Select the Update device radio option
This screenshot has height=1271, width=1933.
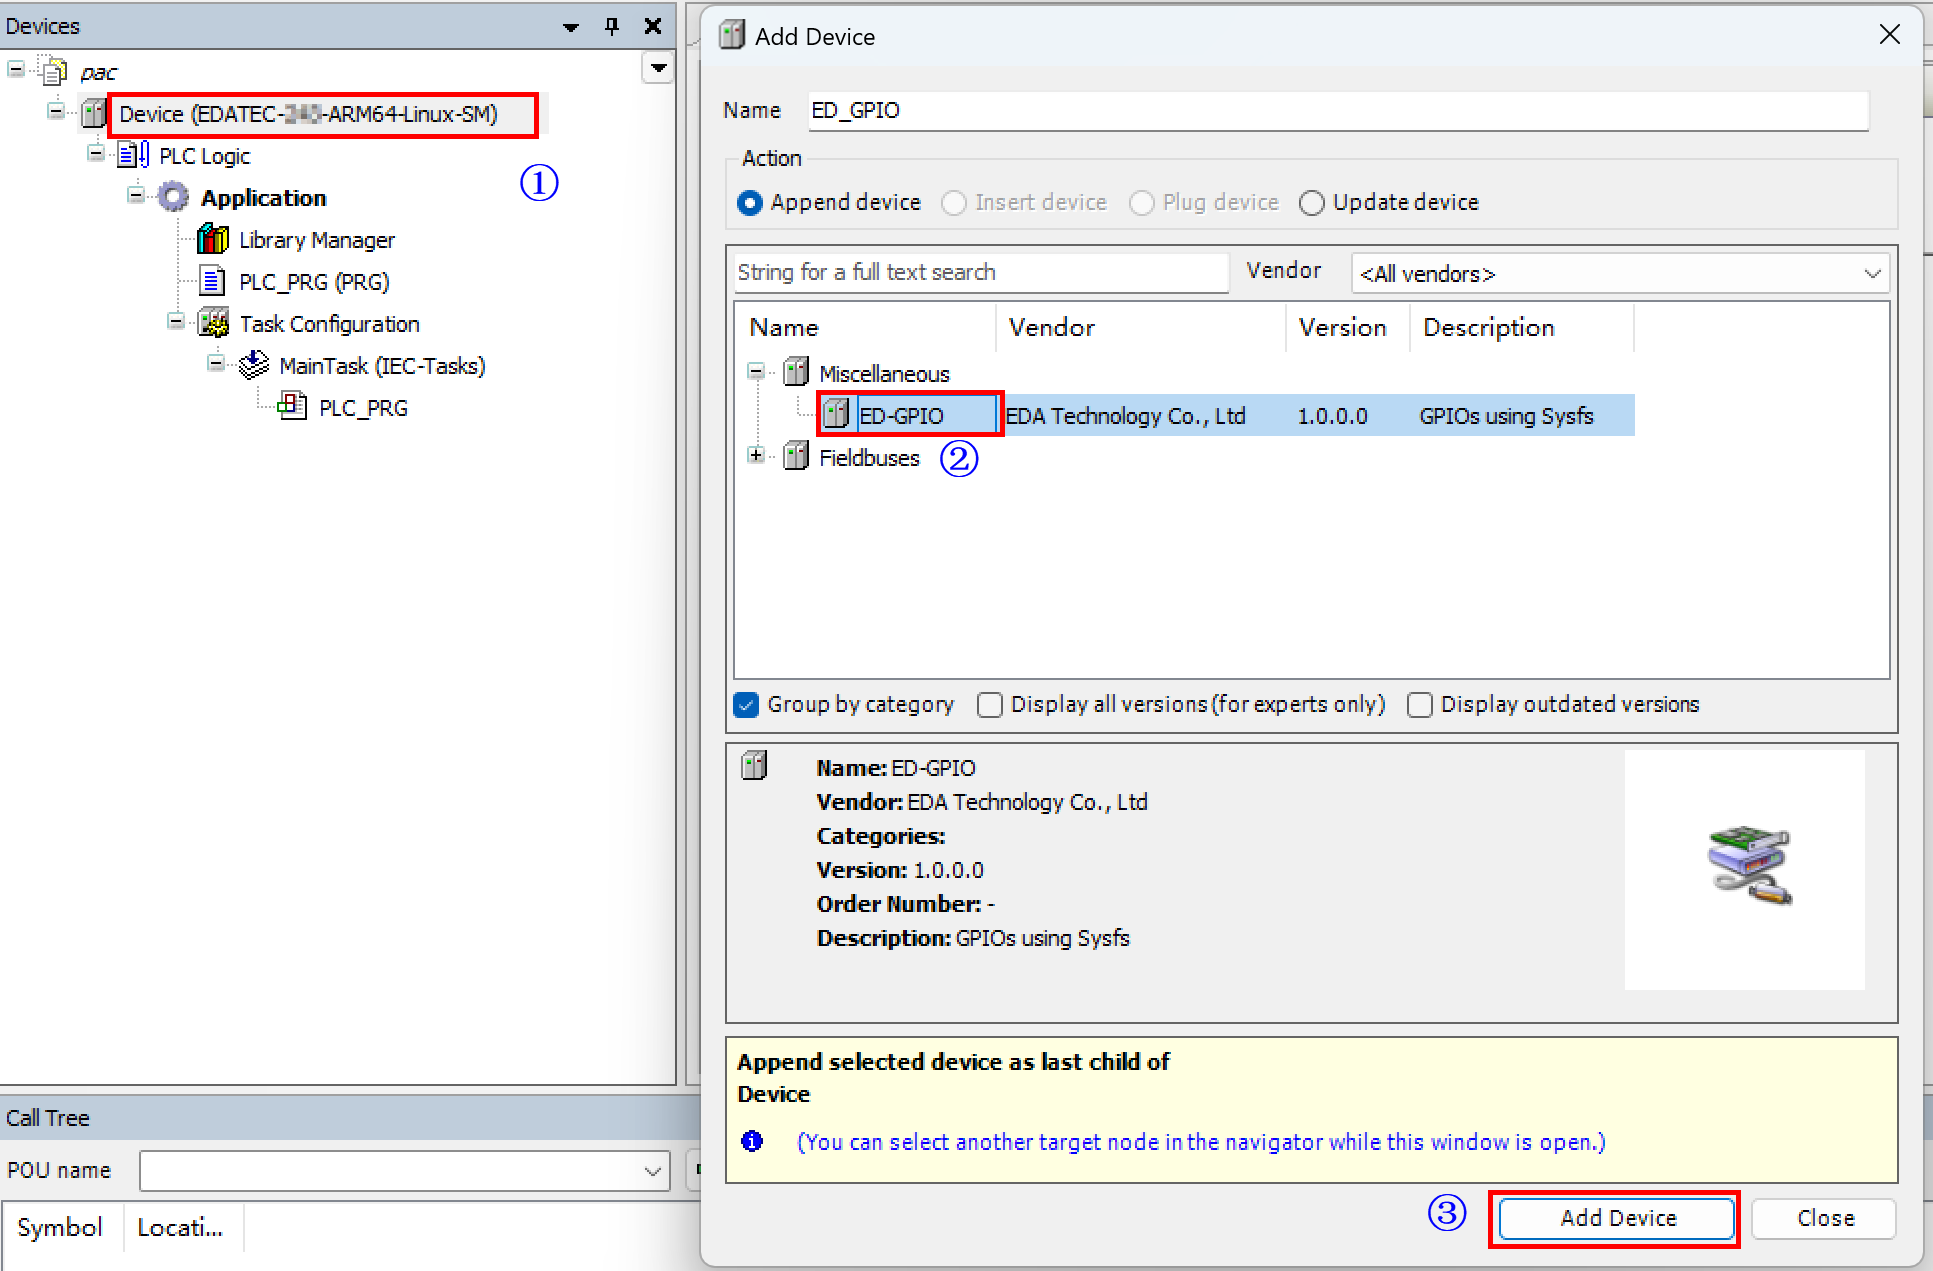pyautogui.click(x=1311, y=203)
